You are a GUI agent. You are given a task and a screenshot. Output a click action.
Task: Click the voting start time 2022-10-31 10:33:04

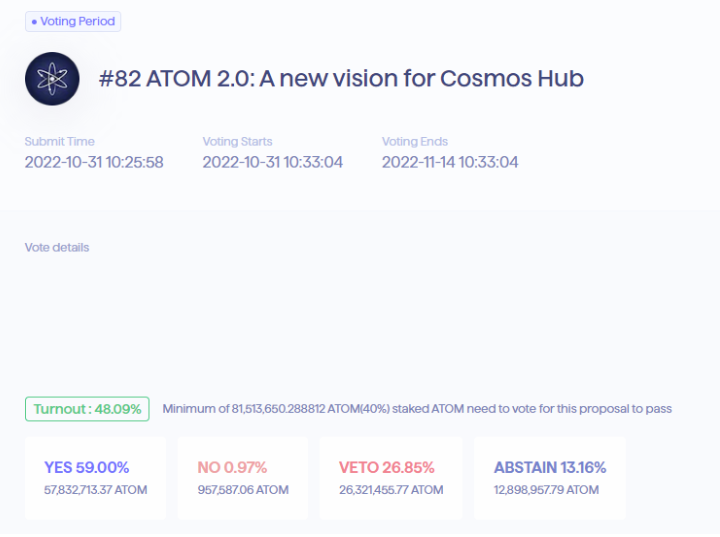pos(273,162)
